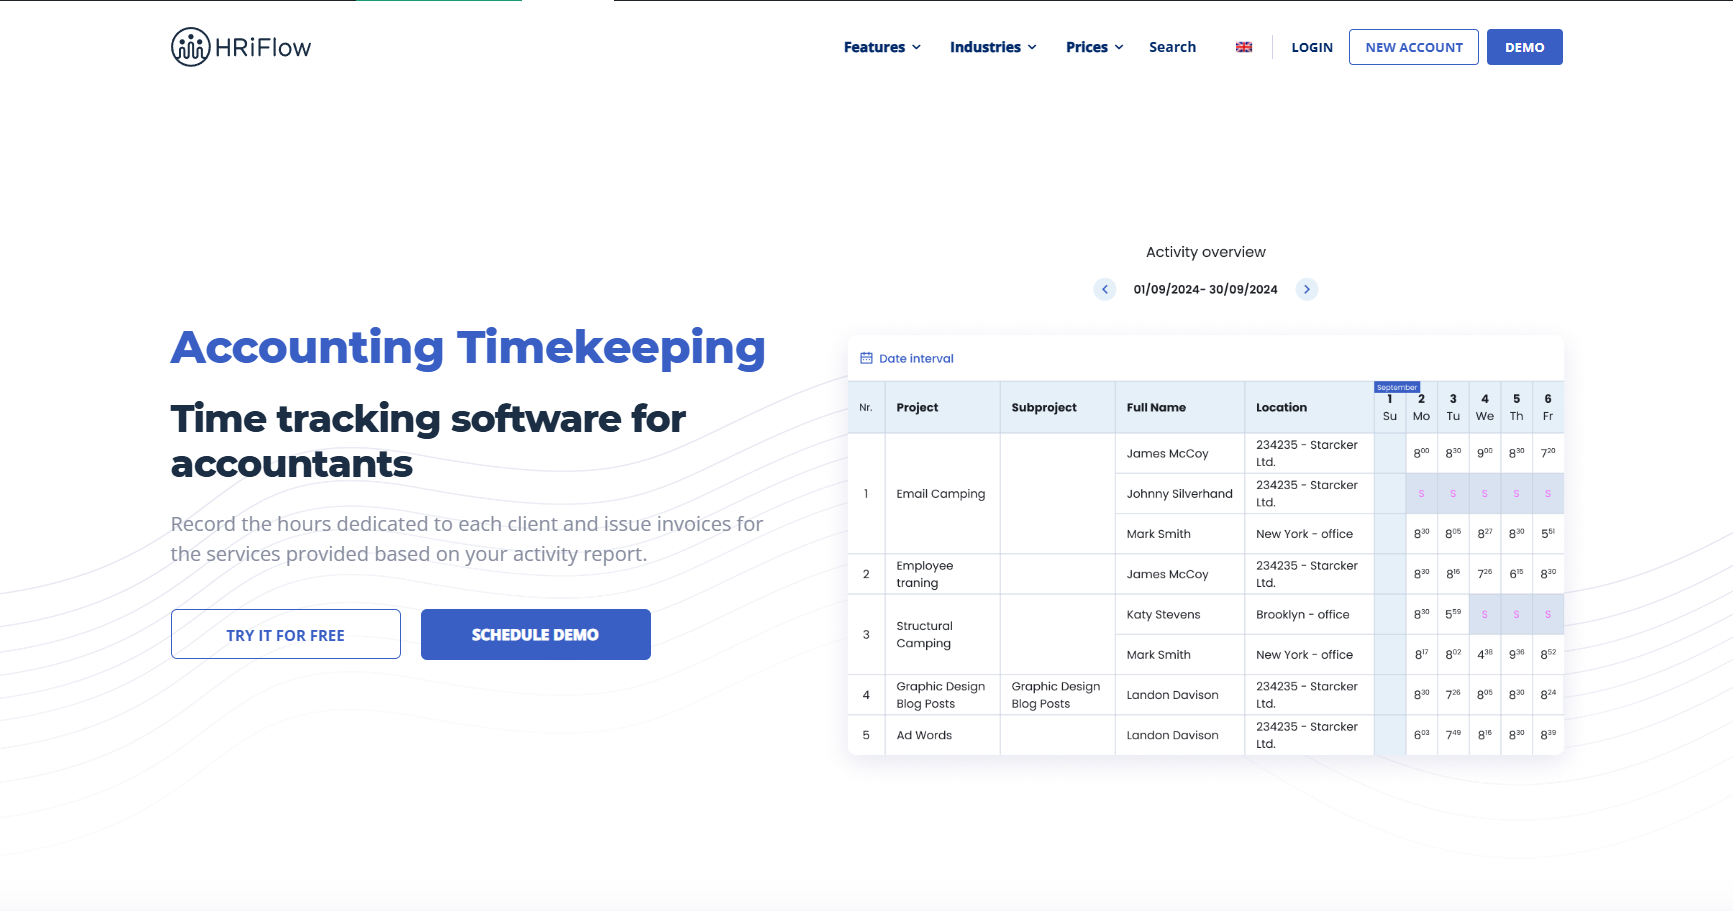The height and width of the screenshot is (911, 1733).
Task: Select the Activity overview heading
Action: (1205, 251)
